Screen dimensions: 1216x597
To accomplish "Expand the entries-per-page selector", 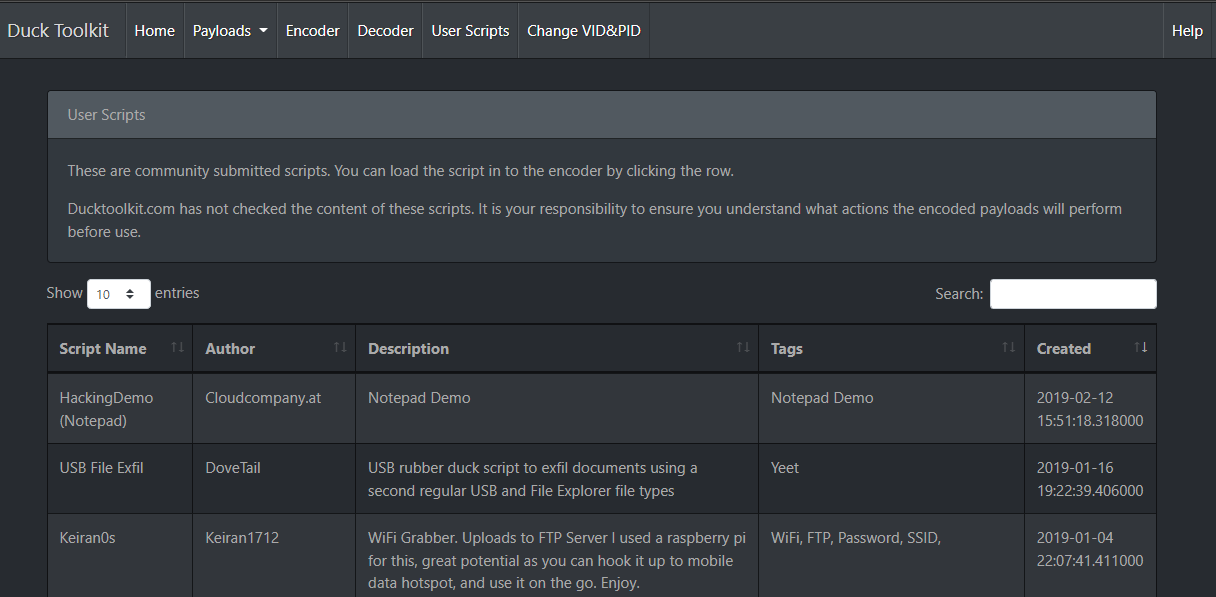I will click(119, 294).
